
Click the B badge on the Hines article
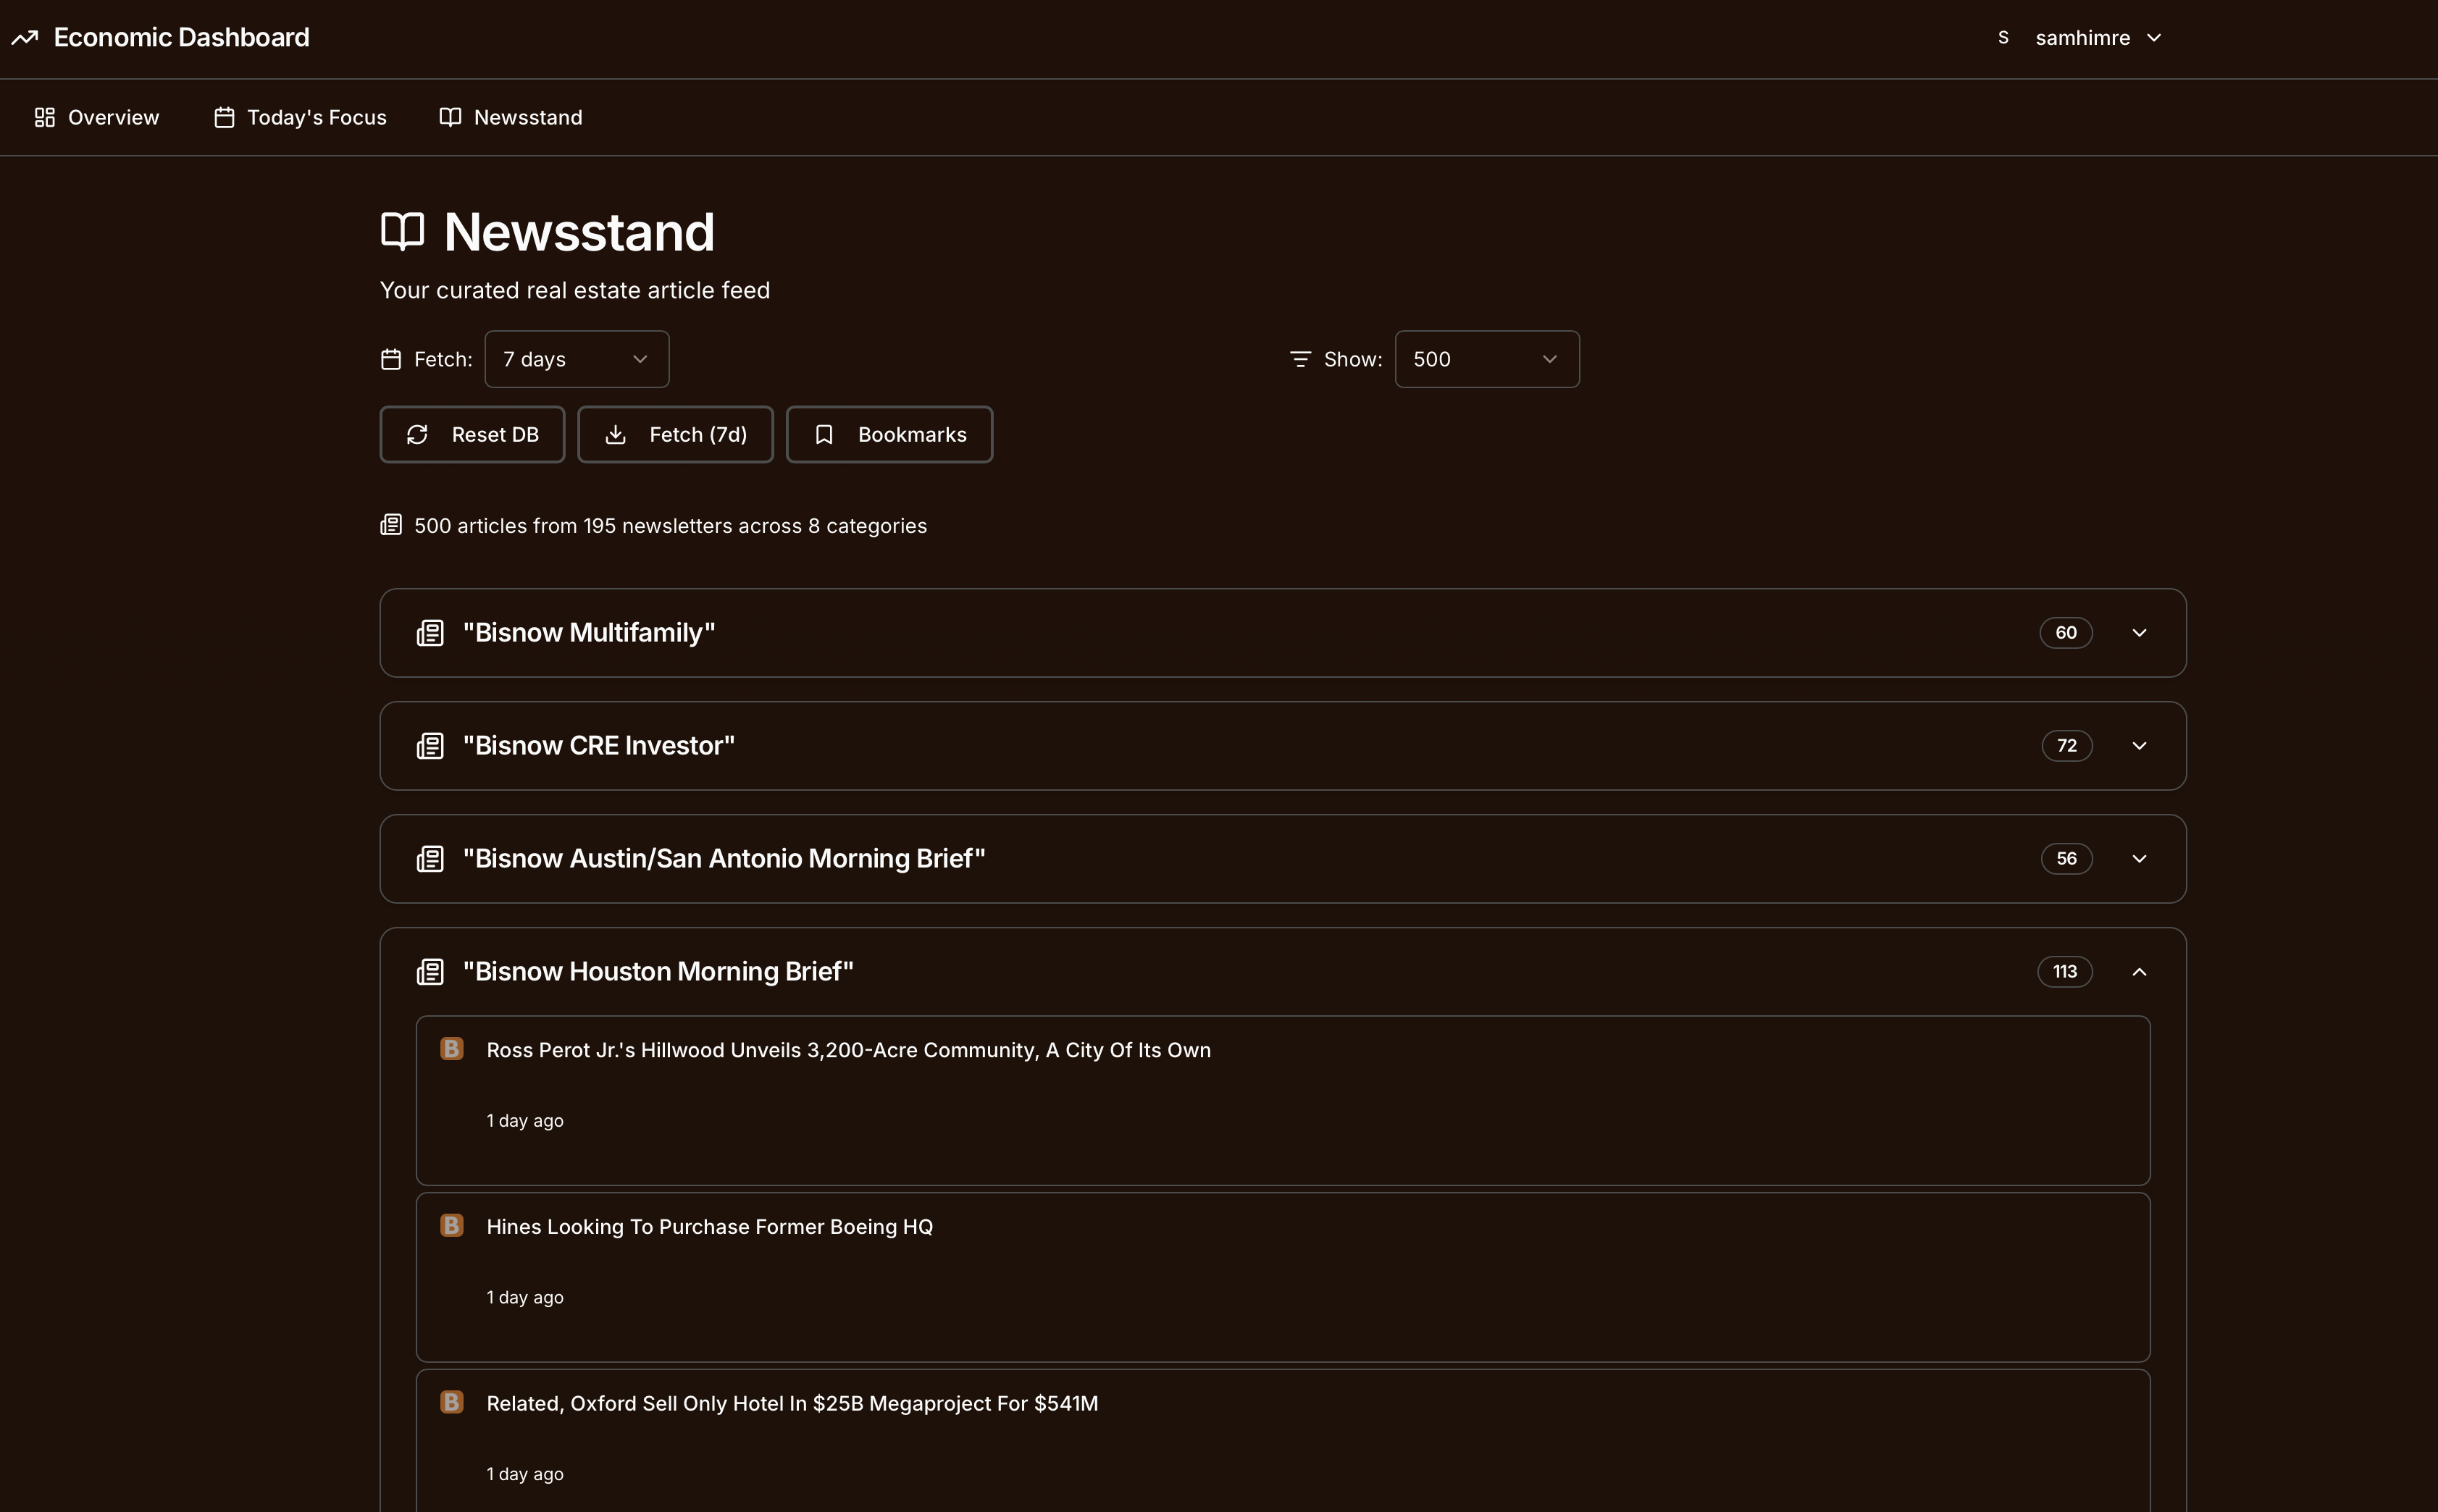tap(452, 1224)
